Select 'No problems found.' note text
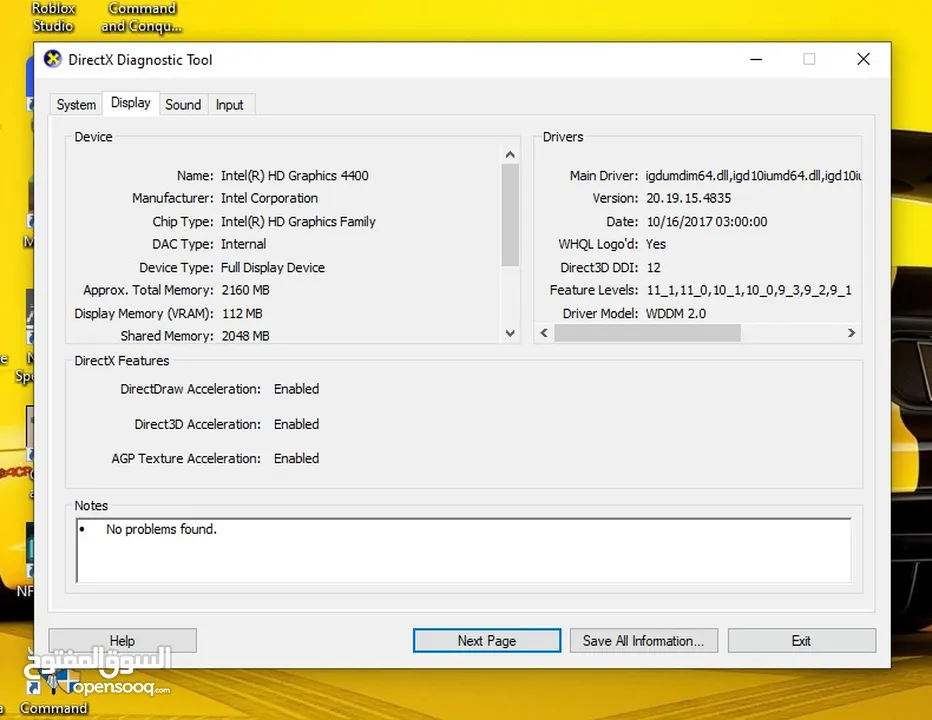The image size is (932, 720). [x=161, y=529]
